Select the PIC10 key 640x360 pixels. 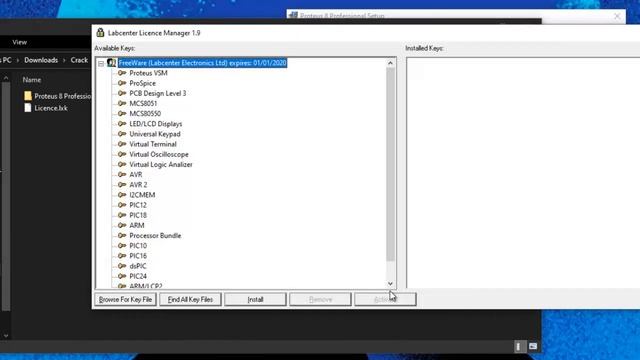(138, 246)
